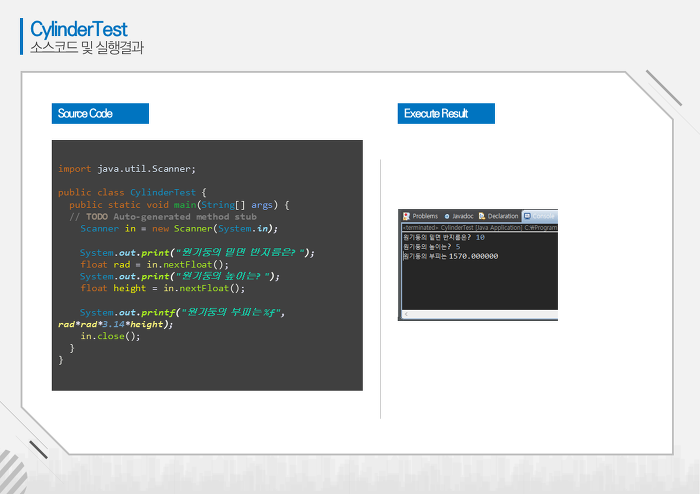This screenshot has width=700, height=494.
Task: Click the 'rad*rad*3.14*height);' line
Action: coord(116,324)
